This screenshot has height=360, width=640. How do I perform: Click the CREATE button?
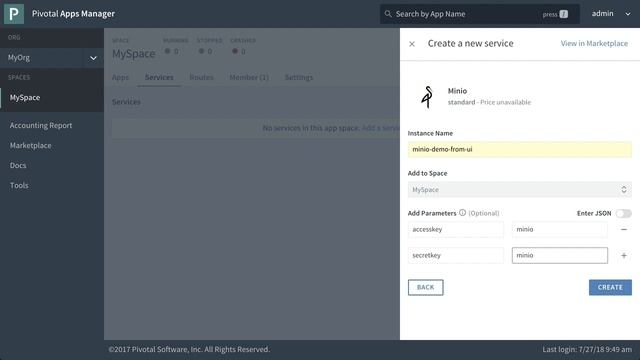pyautogui.click(x=610, y=287)
